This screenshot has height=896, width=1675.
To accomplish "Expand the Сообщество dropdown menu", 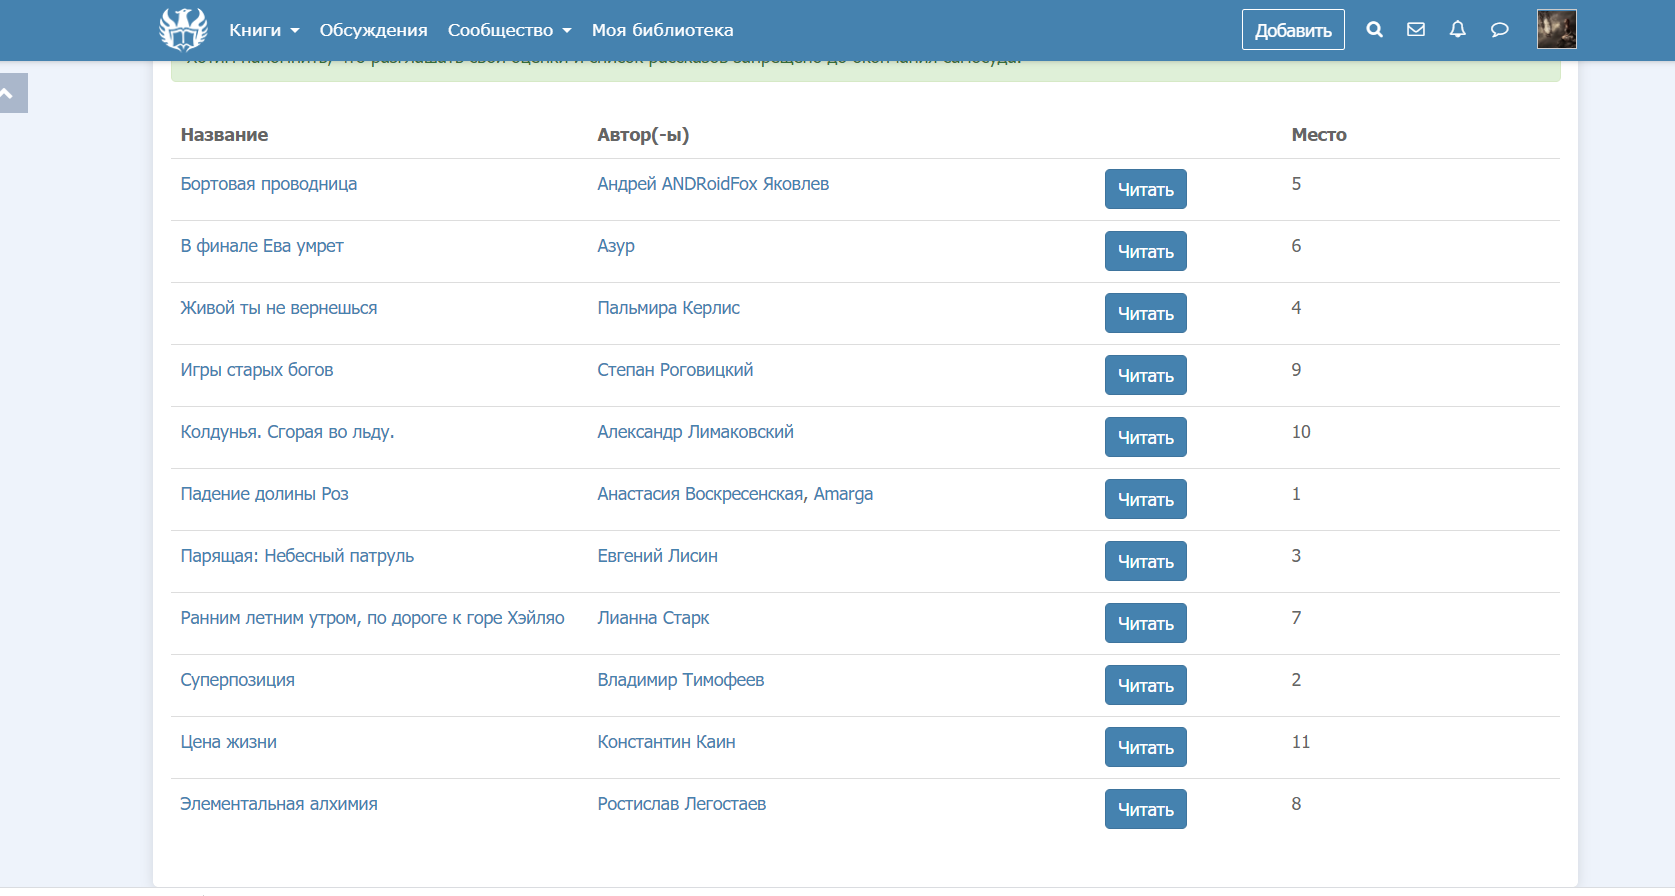I will tap(509, 30).
